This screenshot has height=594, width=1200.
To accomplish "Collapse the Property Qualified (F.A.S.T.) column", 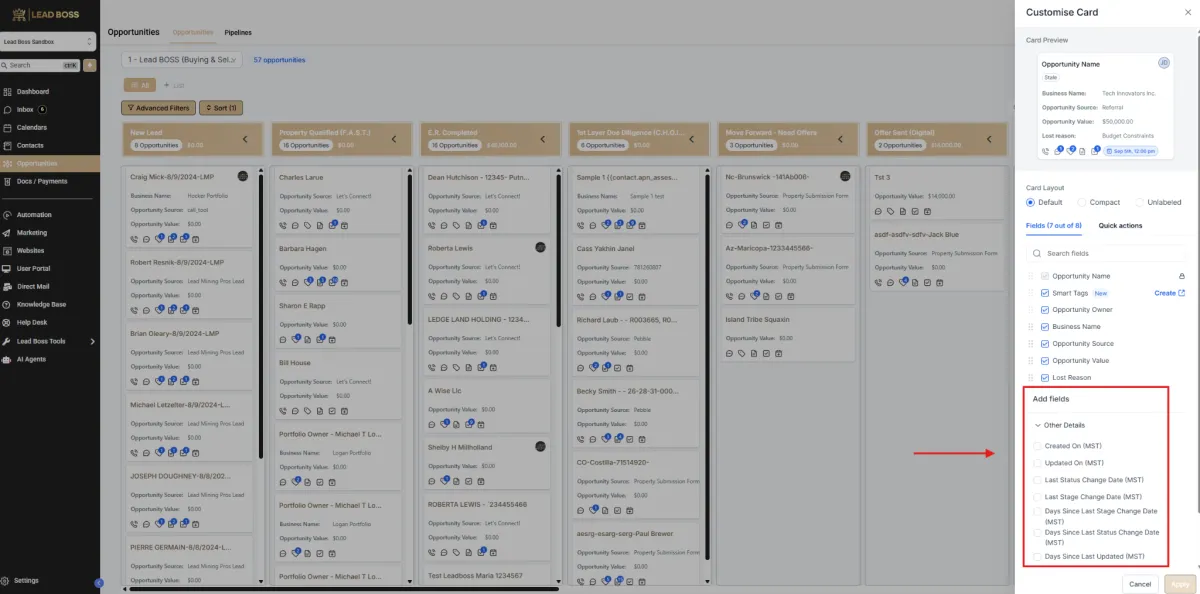I will tap(394, 140).
